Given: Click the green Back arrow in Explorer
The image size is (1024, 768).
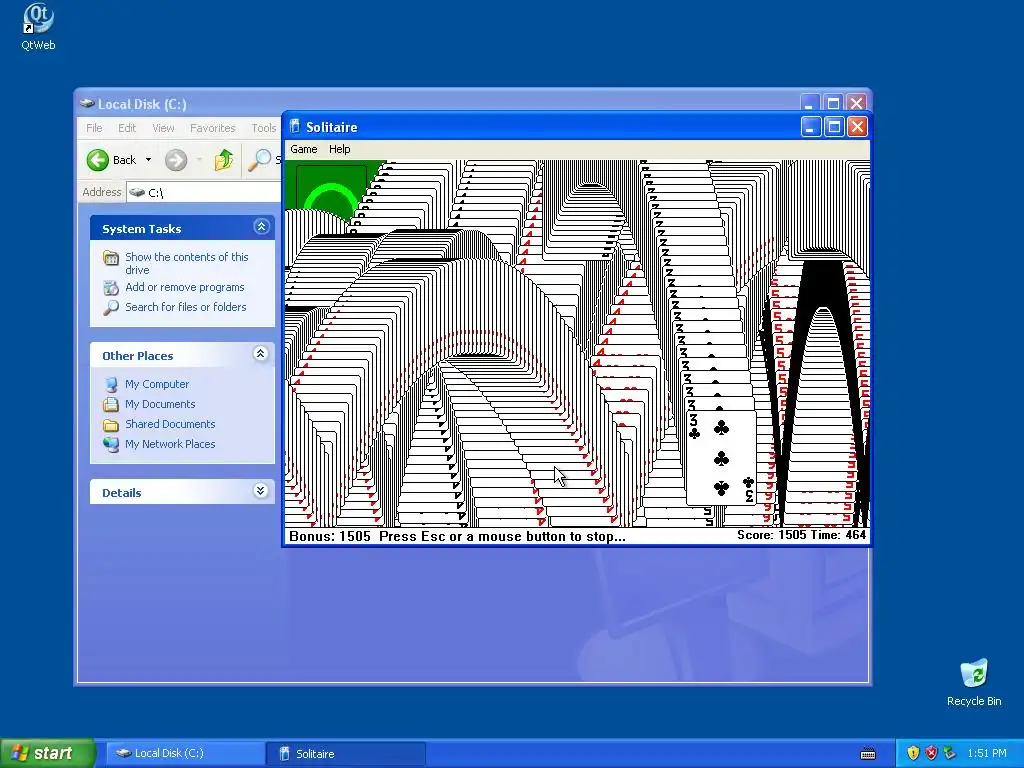Looking at the screenshot, I should click(x=98, y=160).
